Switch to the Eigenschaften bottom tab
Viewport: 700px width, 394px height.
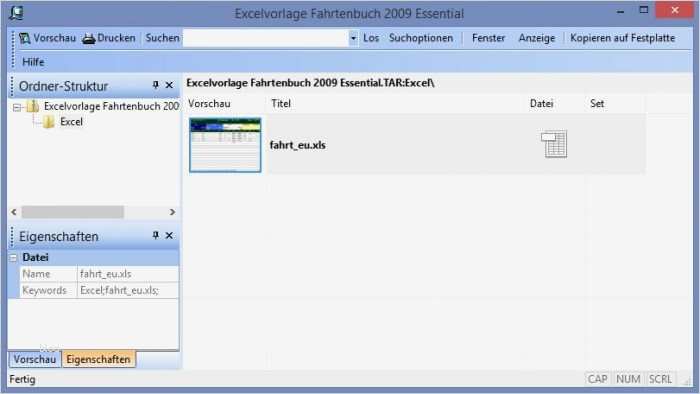pos(98,359)
